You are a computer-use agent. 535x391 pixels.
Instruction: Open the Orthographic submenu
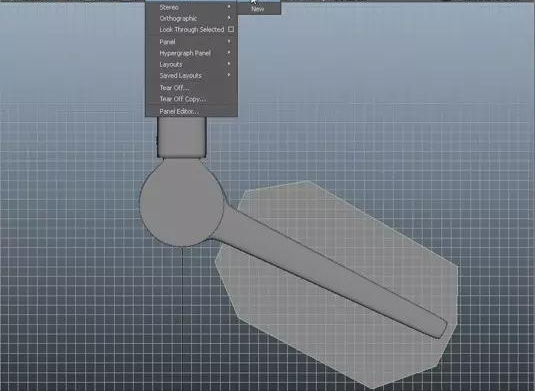pos(191,18)
